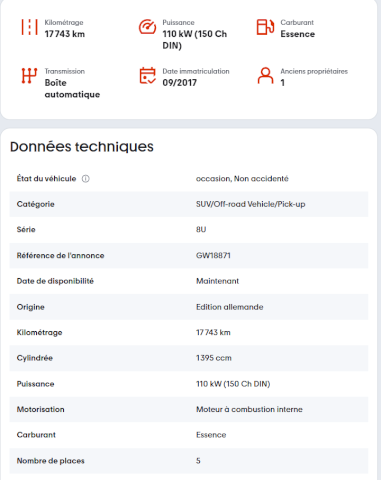Click the 'Transmission' caption in summary
This screenshot has width=381, height=480.
(x=65, y=71)
